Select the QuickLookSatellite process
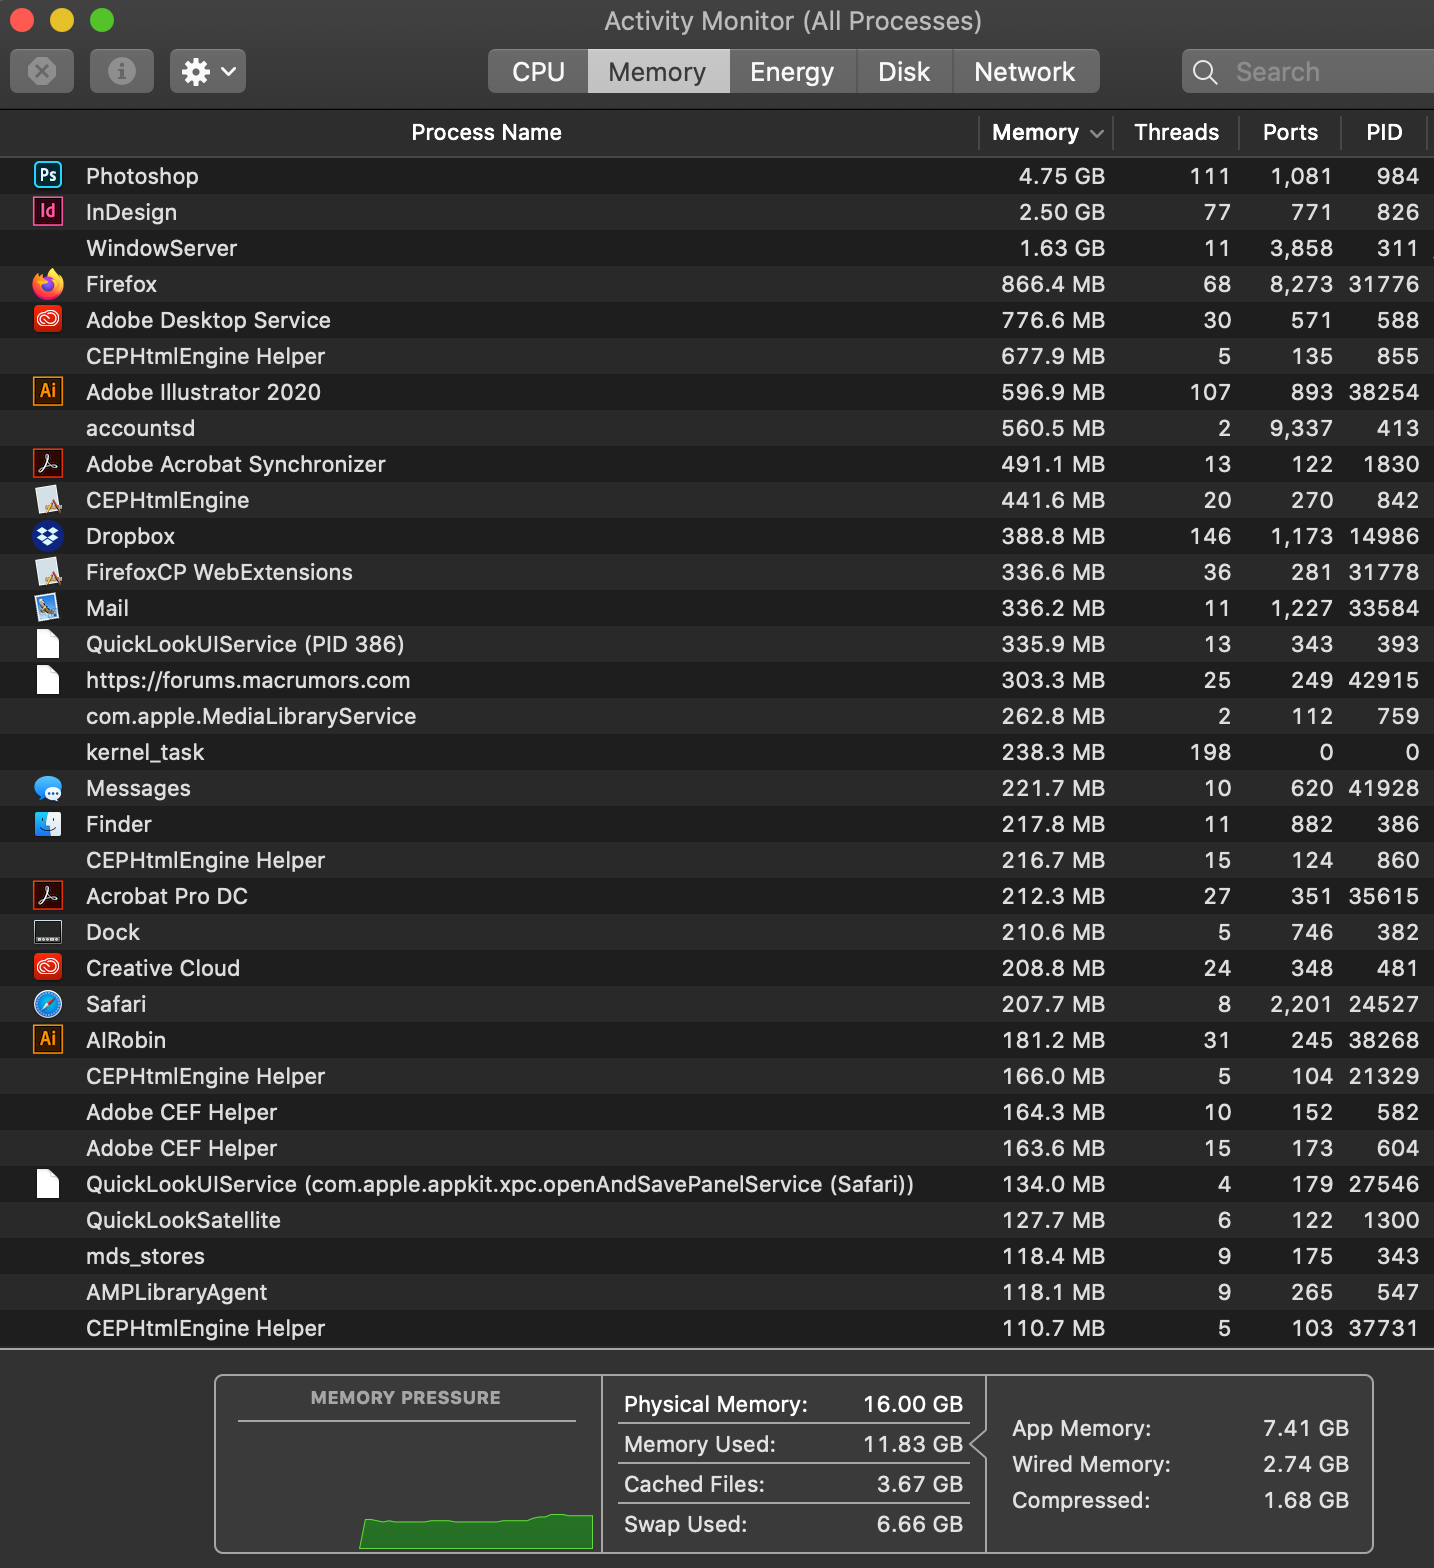 [717, 1220]
